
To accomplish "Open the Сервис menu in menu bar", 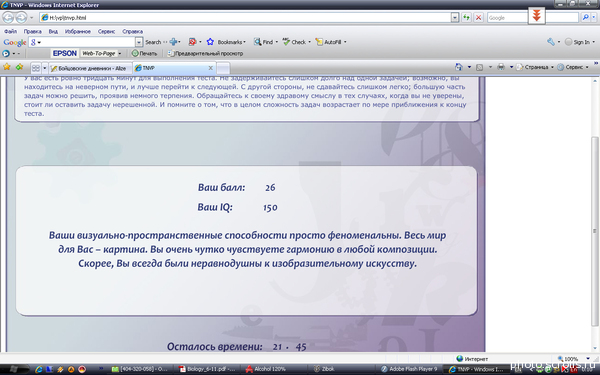I will click(106, 31).
